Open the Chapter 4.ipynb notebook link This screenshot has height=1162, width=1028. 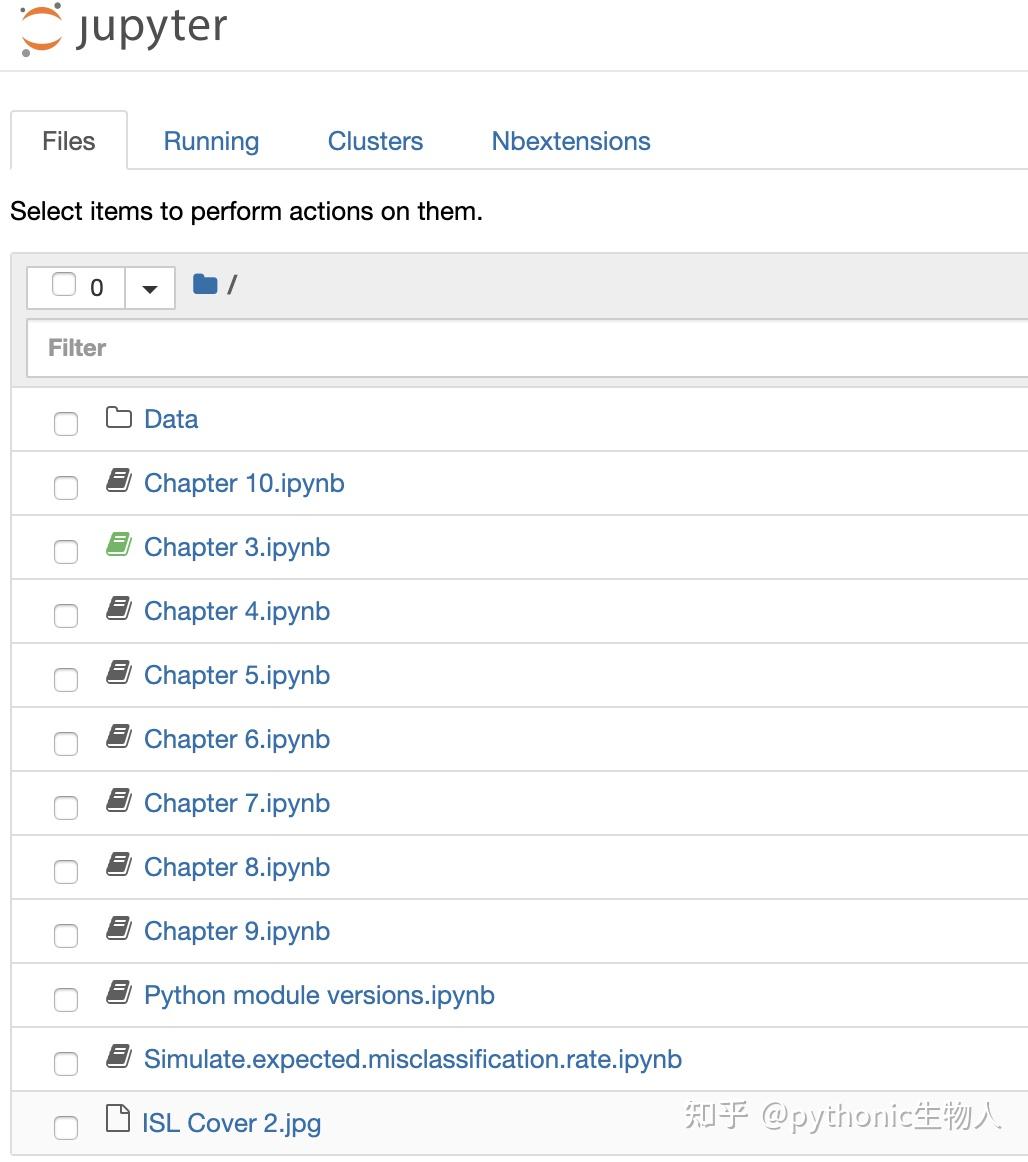237,611
